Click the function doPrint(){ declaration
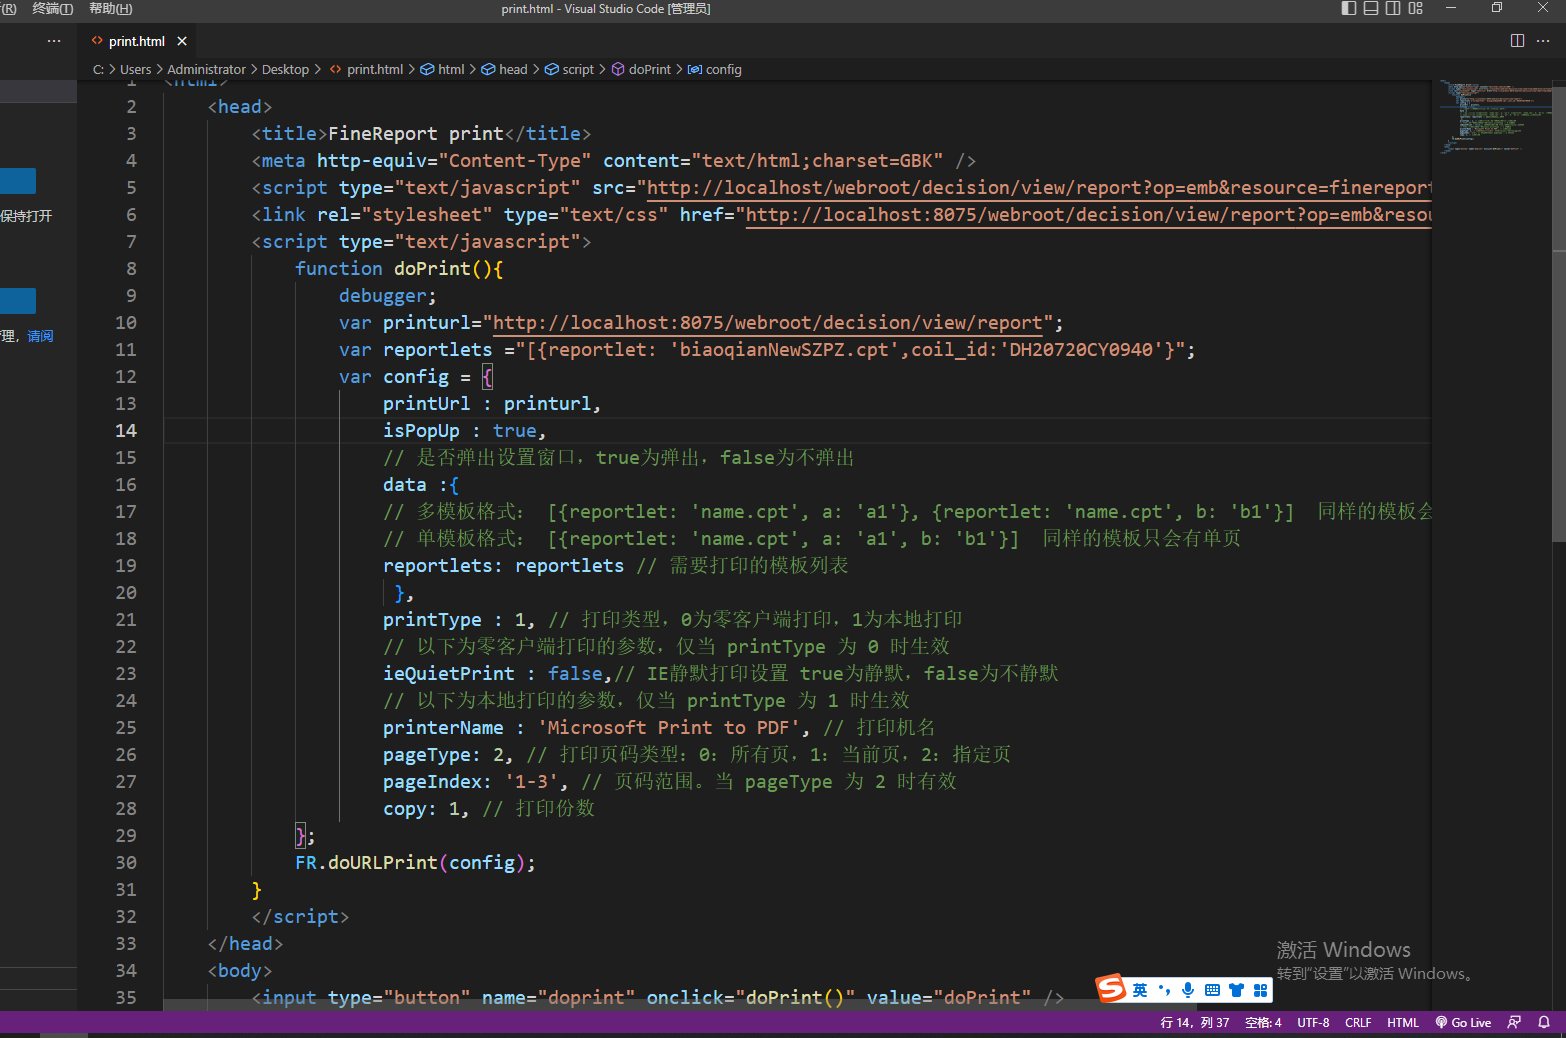Image resolution: width=1566 pixels, height=1038 pixels. coord(399,269)
